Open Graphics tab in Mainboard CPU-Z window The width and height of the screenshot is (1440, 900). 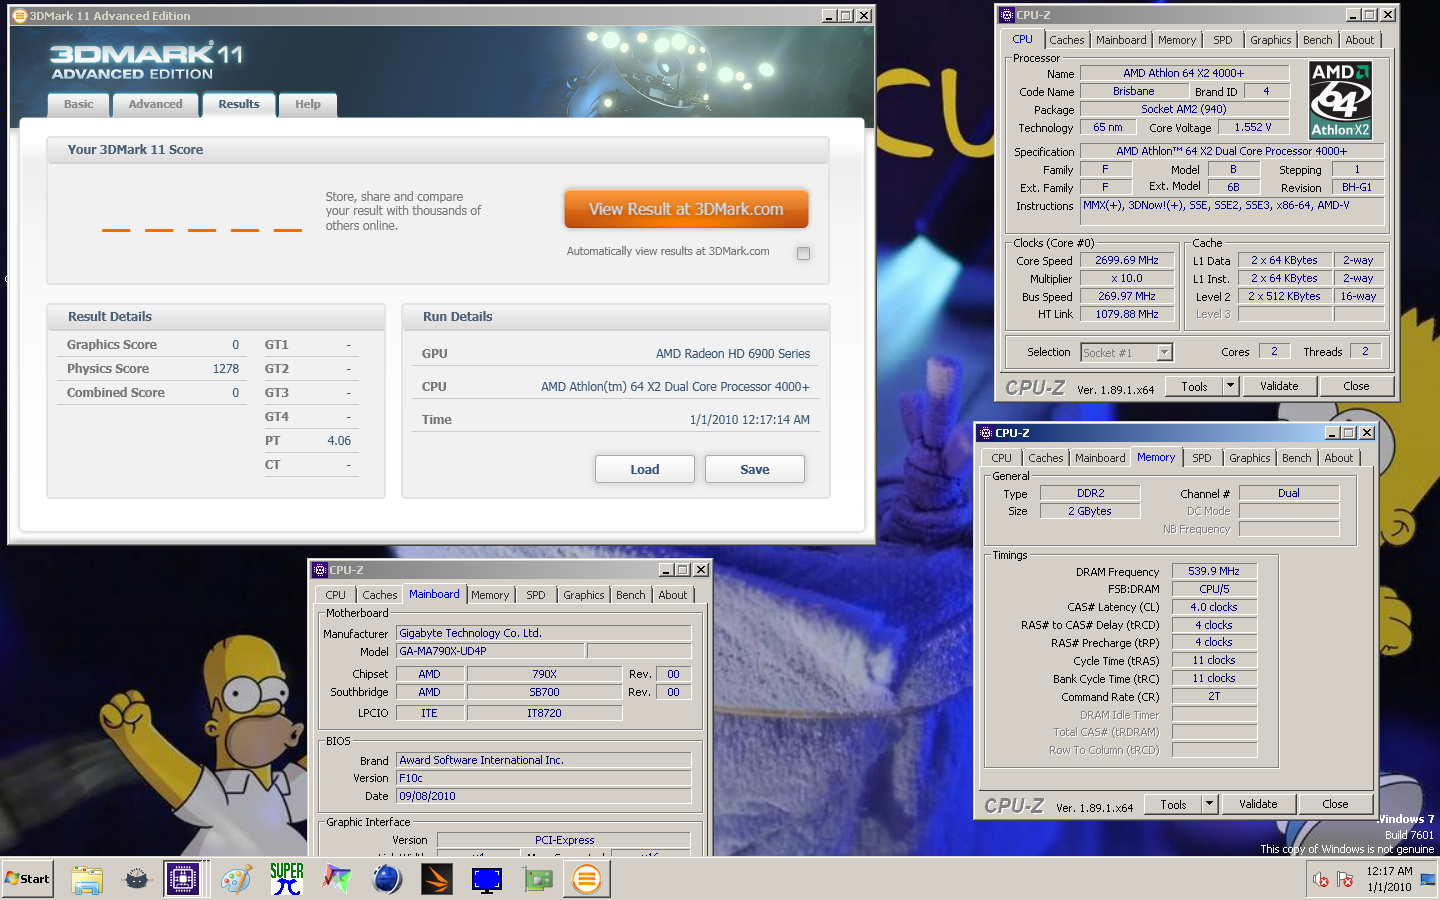coord(584,595)
